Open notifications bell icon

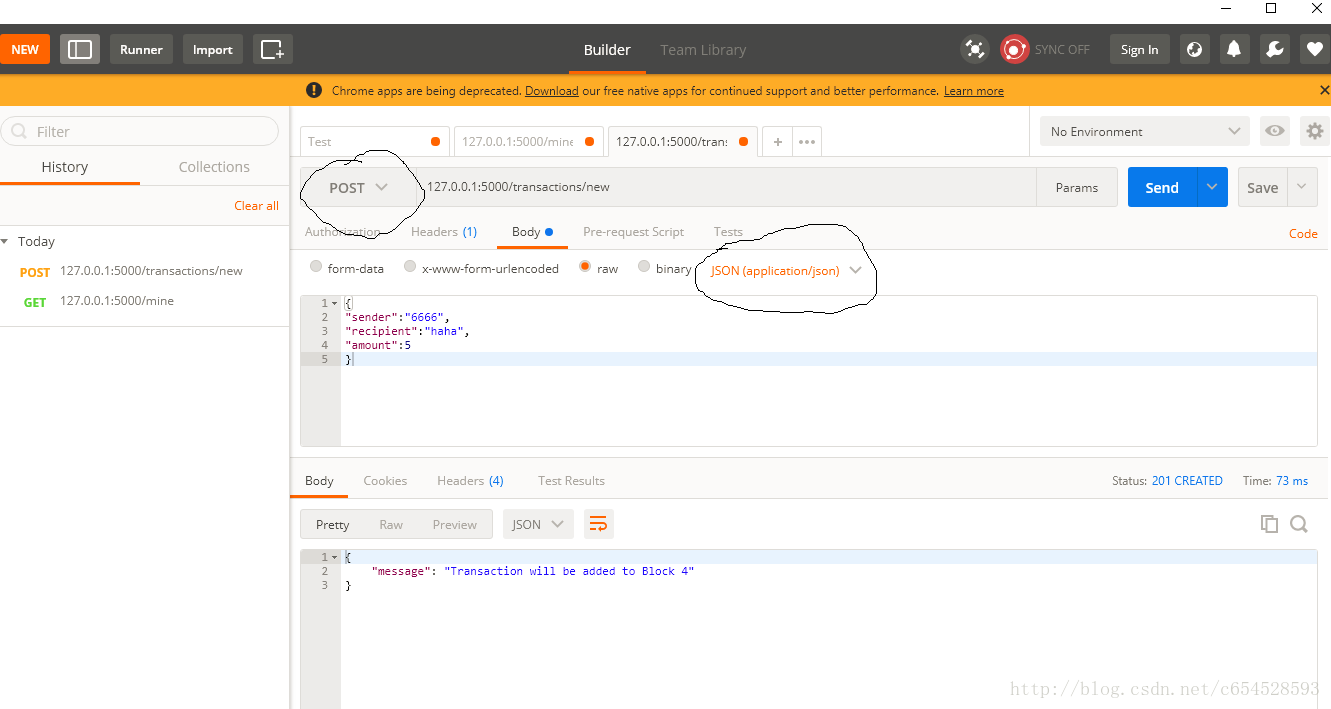point(1234,49)
